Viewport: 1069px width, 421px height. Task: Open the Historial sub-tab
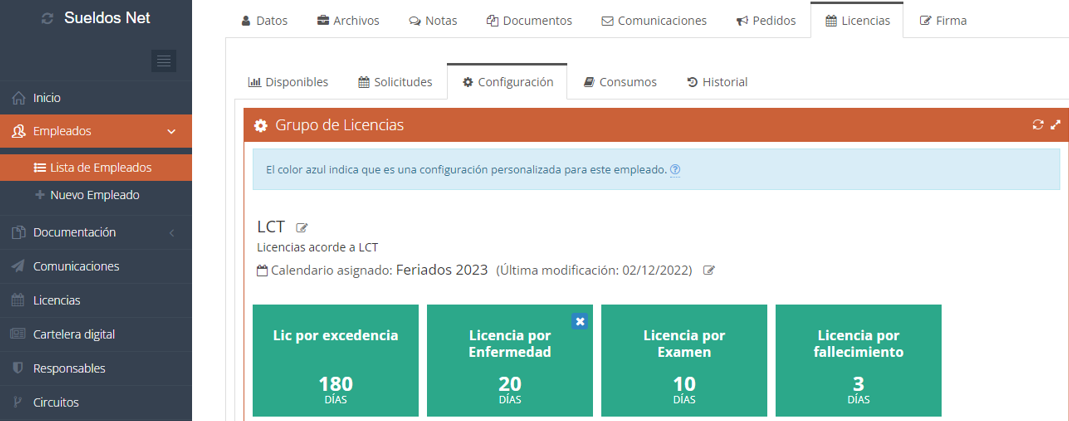click(717, 82)
